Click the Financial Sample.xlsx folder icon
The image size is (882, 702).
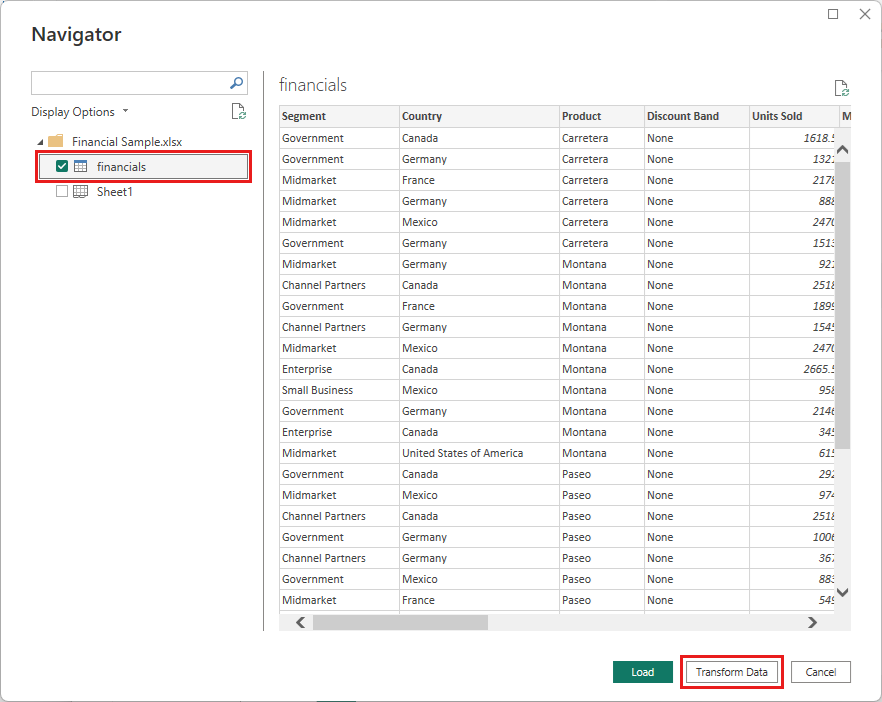[x=56, y=141]
